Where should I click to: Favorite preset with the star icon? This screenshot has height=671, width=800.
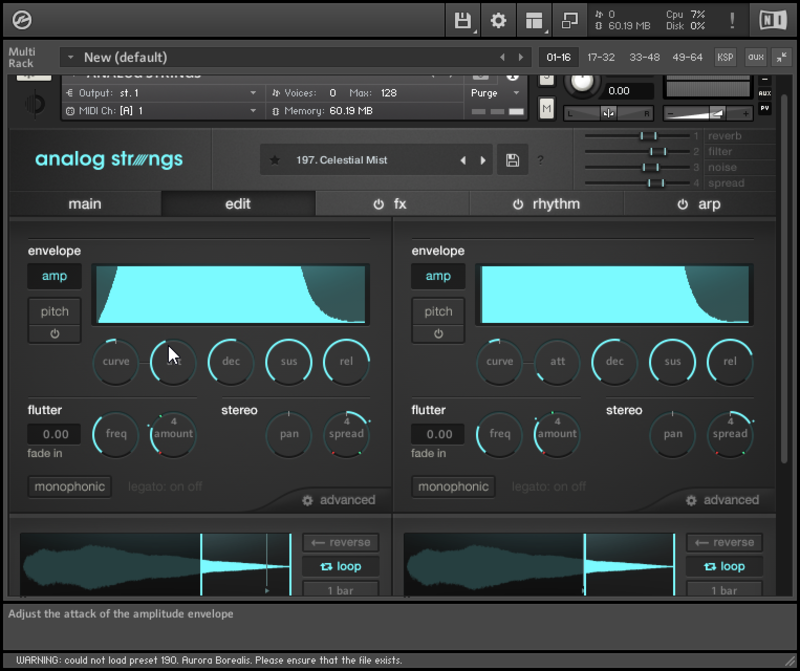274,160
